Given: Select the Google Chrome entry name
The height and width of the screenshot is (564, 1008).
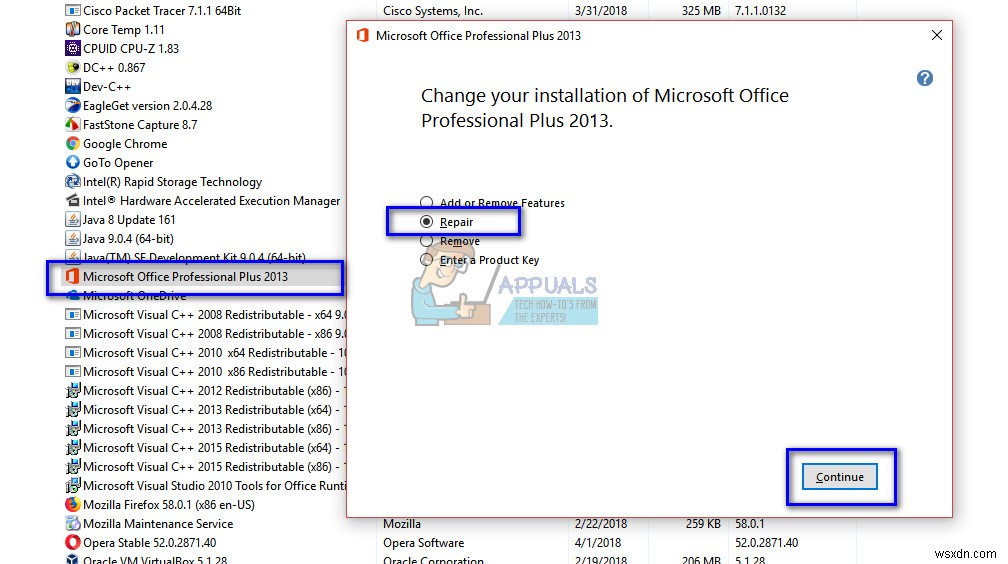Looking at the screenshot, I should tap(125, 144).
